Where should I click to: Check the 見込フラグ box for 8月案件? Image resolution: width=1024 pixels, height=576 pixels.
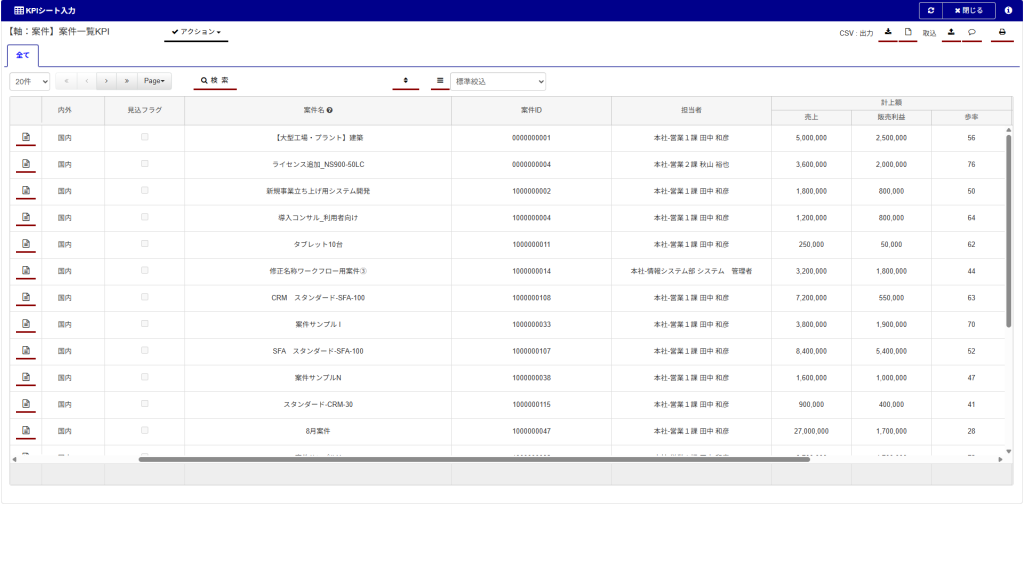(144, 431)
